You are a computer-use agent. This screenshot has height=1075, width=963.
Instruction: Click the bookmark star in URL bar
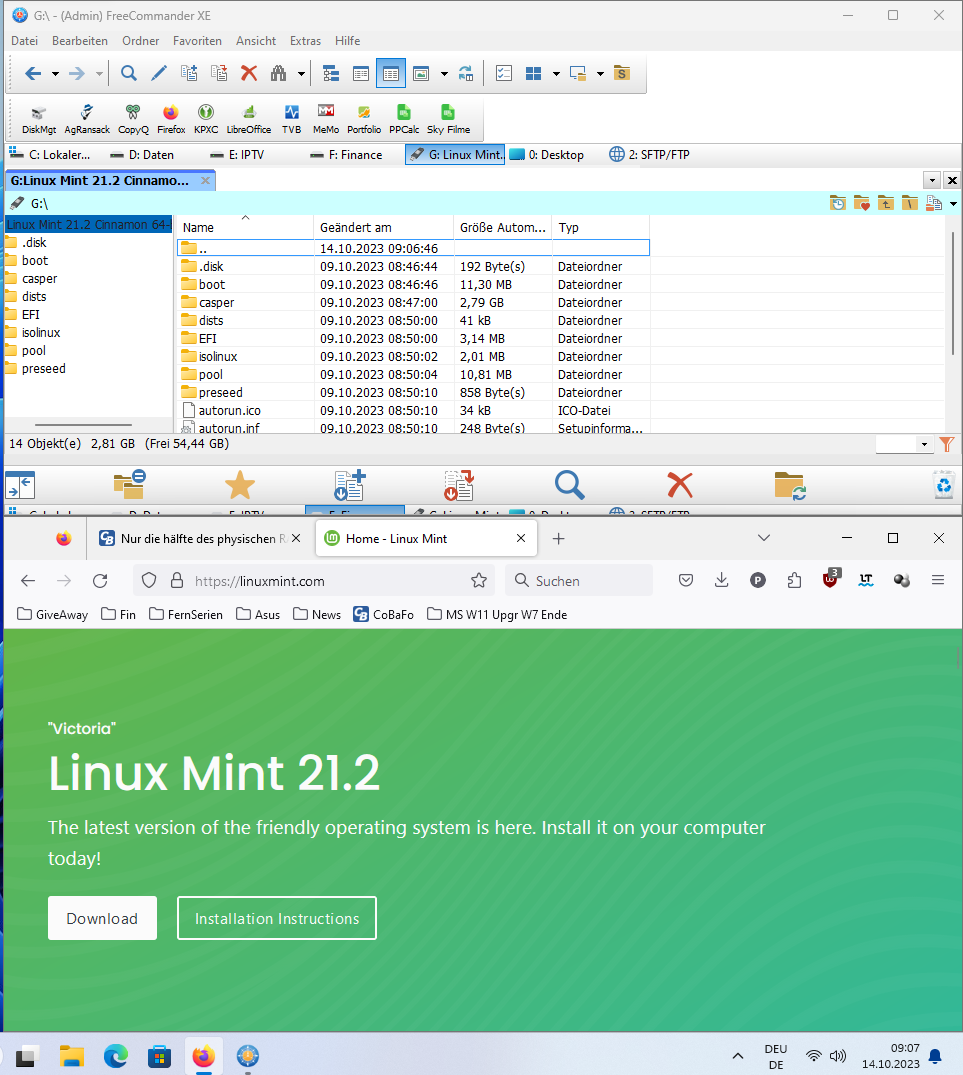pyautogui.click(x=479, y=581)
